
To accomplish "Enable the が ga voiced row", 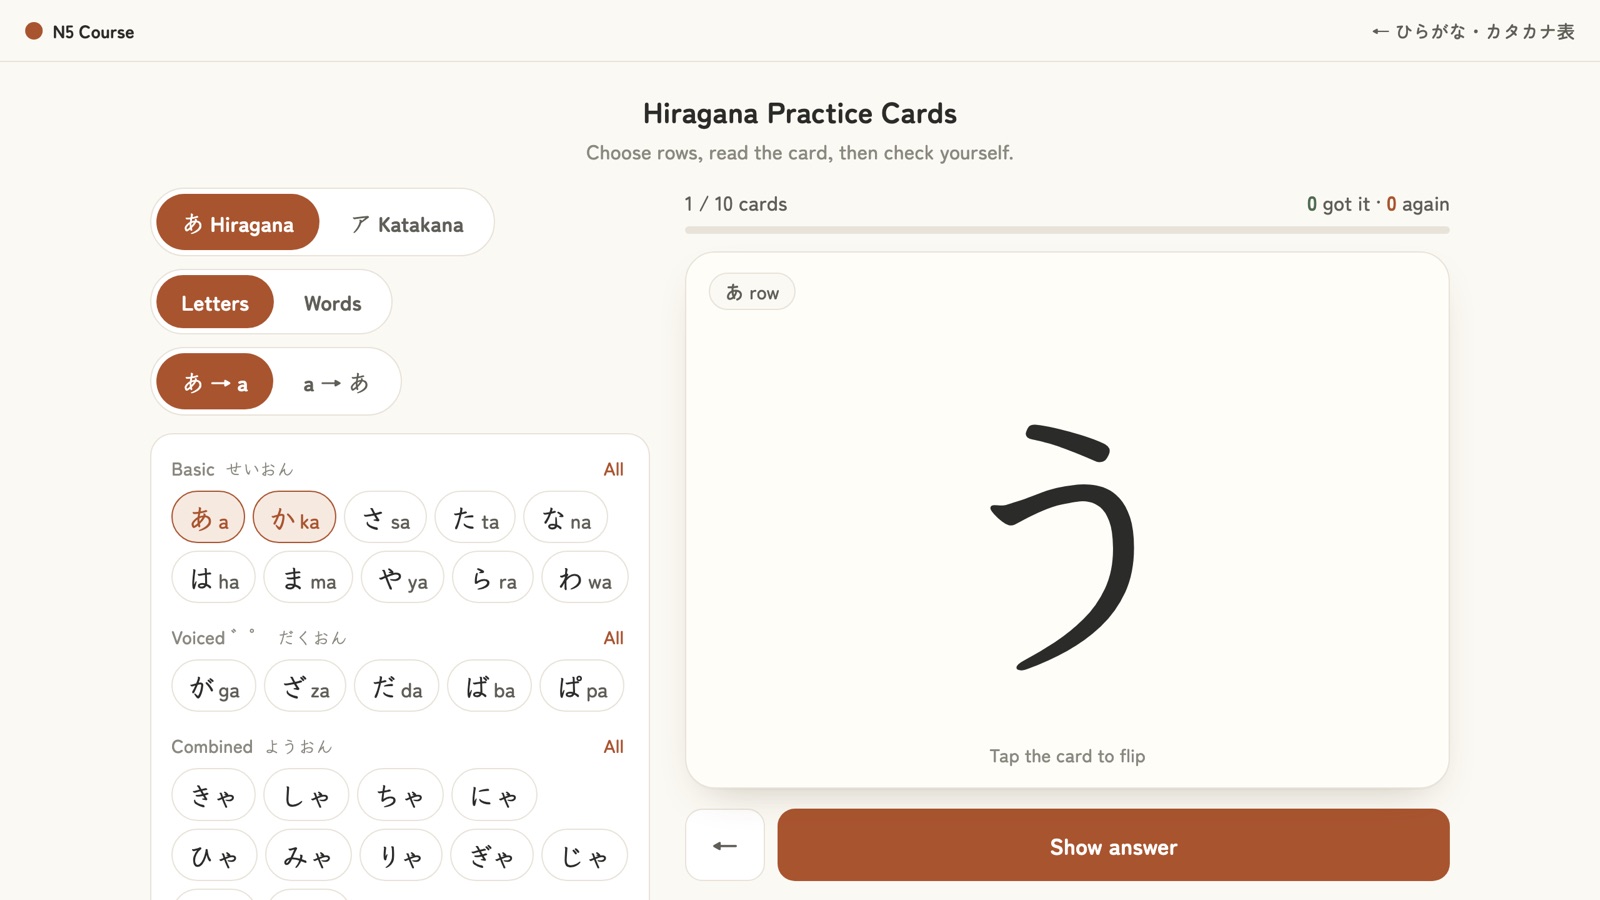I will 214,687.
